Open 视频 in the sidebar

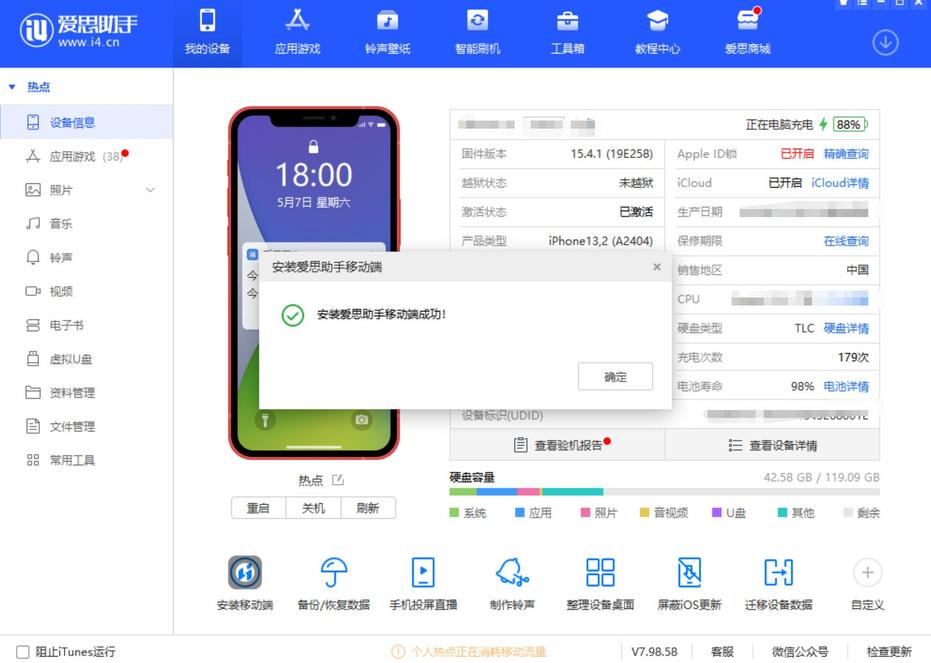(87, 291)
